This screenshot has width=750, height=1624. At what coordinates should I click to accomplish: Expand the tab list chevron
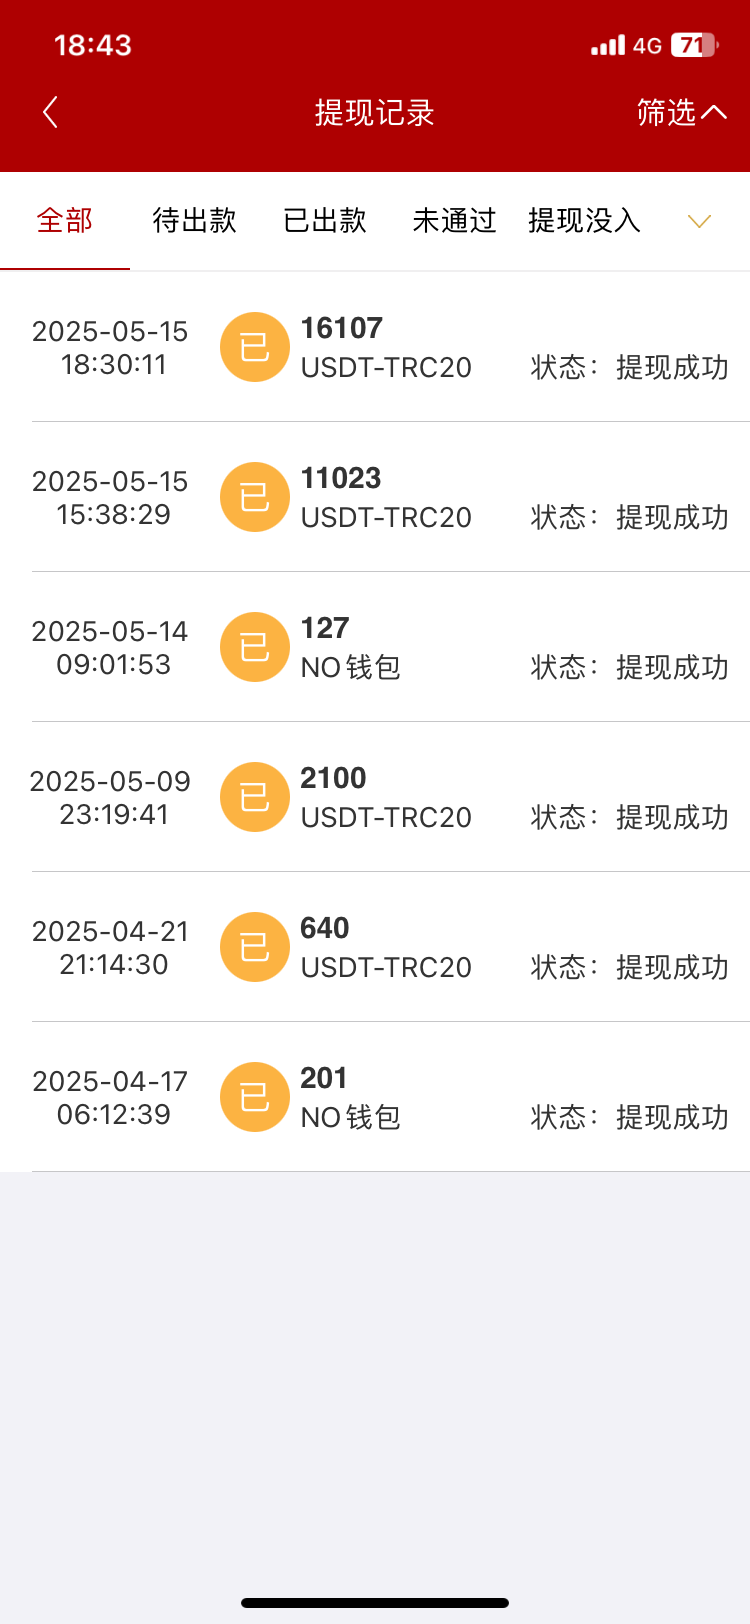coord(699,221)
